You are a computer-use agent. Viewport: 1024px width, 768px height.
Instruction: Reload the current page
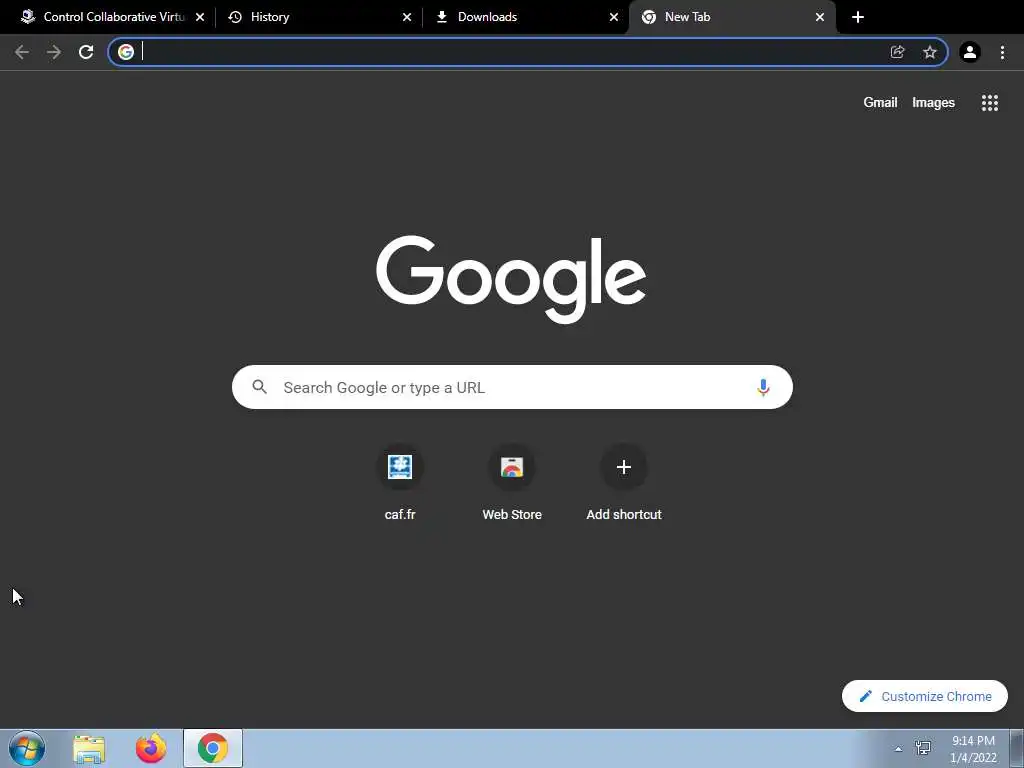click(x=86, y=52)
